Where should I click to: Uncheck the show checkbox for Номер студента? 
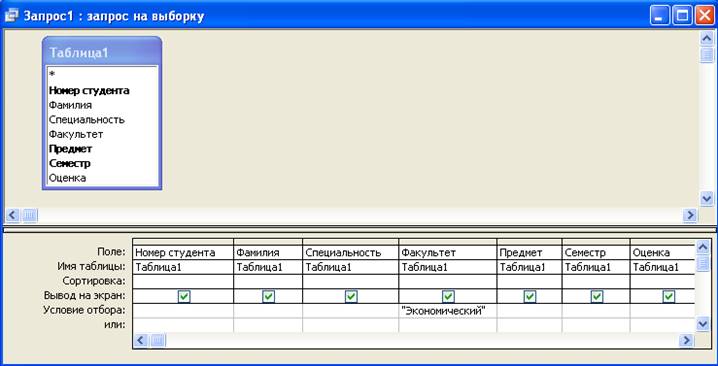click(184, 297)
